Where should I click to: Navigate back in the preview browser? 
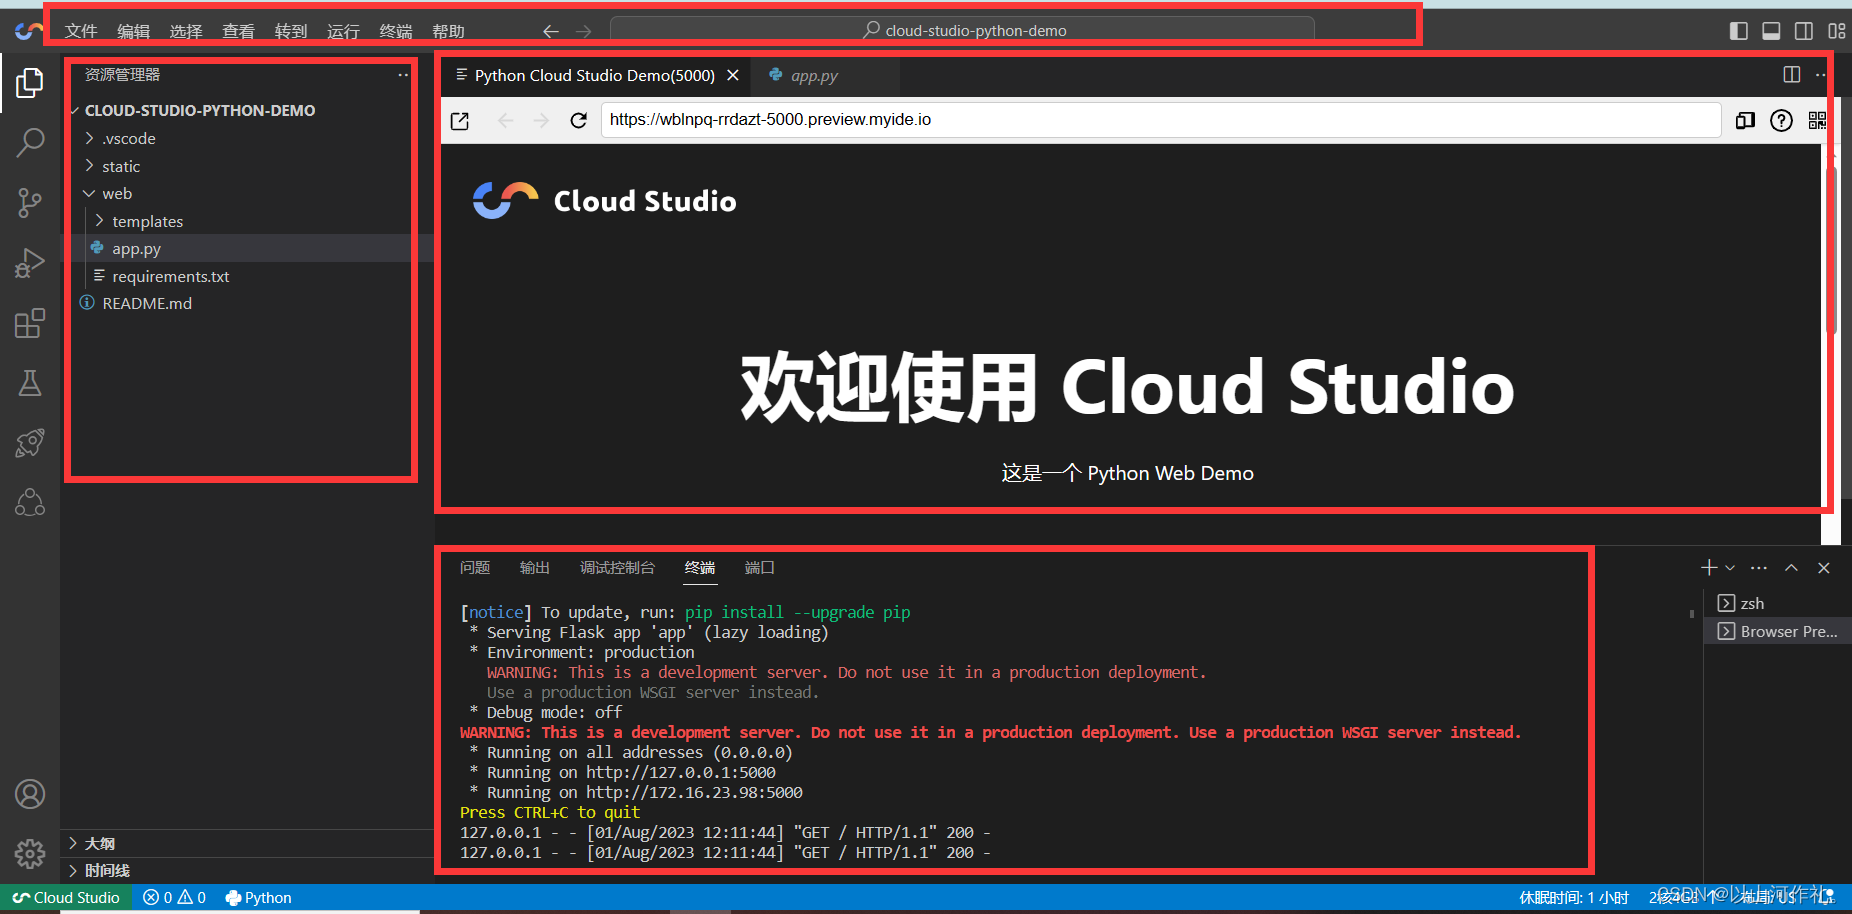tap(505, 121)
